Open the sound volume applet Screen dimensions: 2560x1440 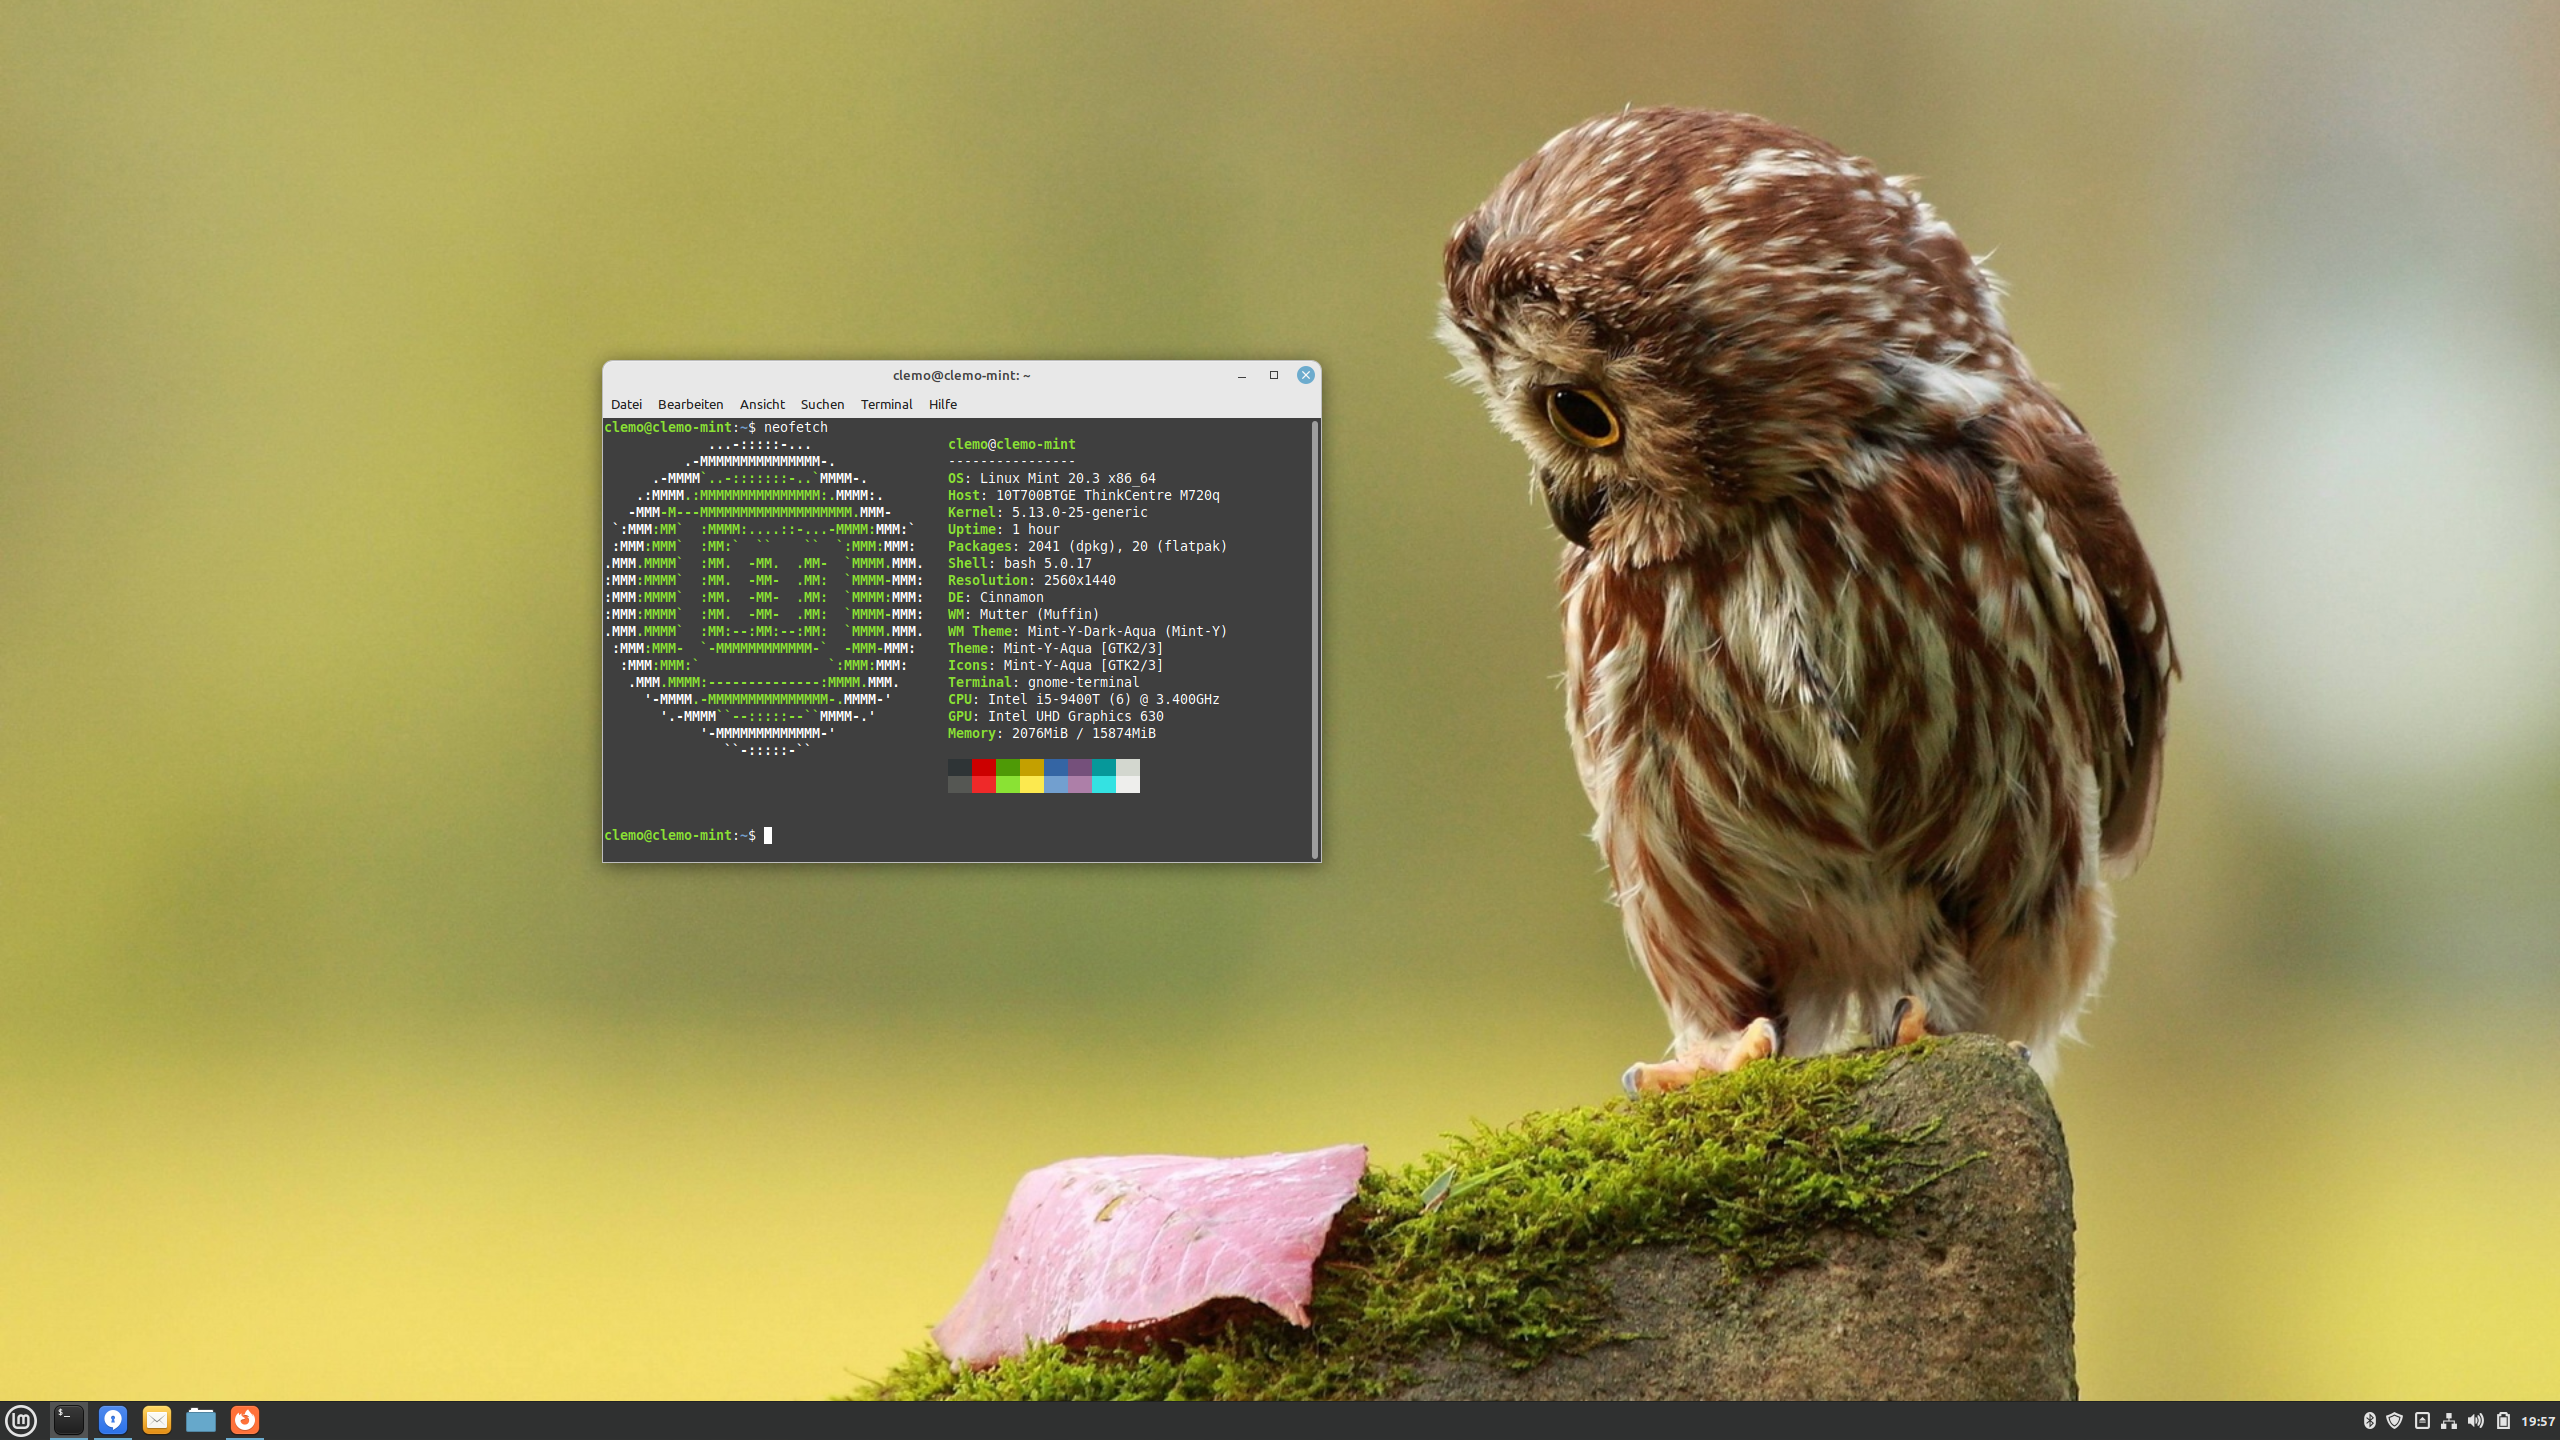pos(2475,1421)
